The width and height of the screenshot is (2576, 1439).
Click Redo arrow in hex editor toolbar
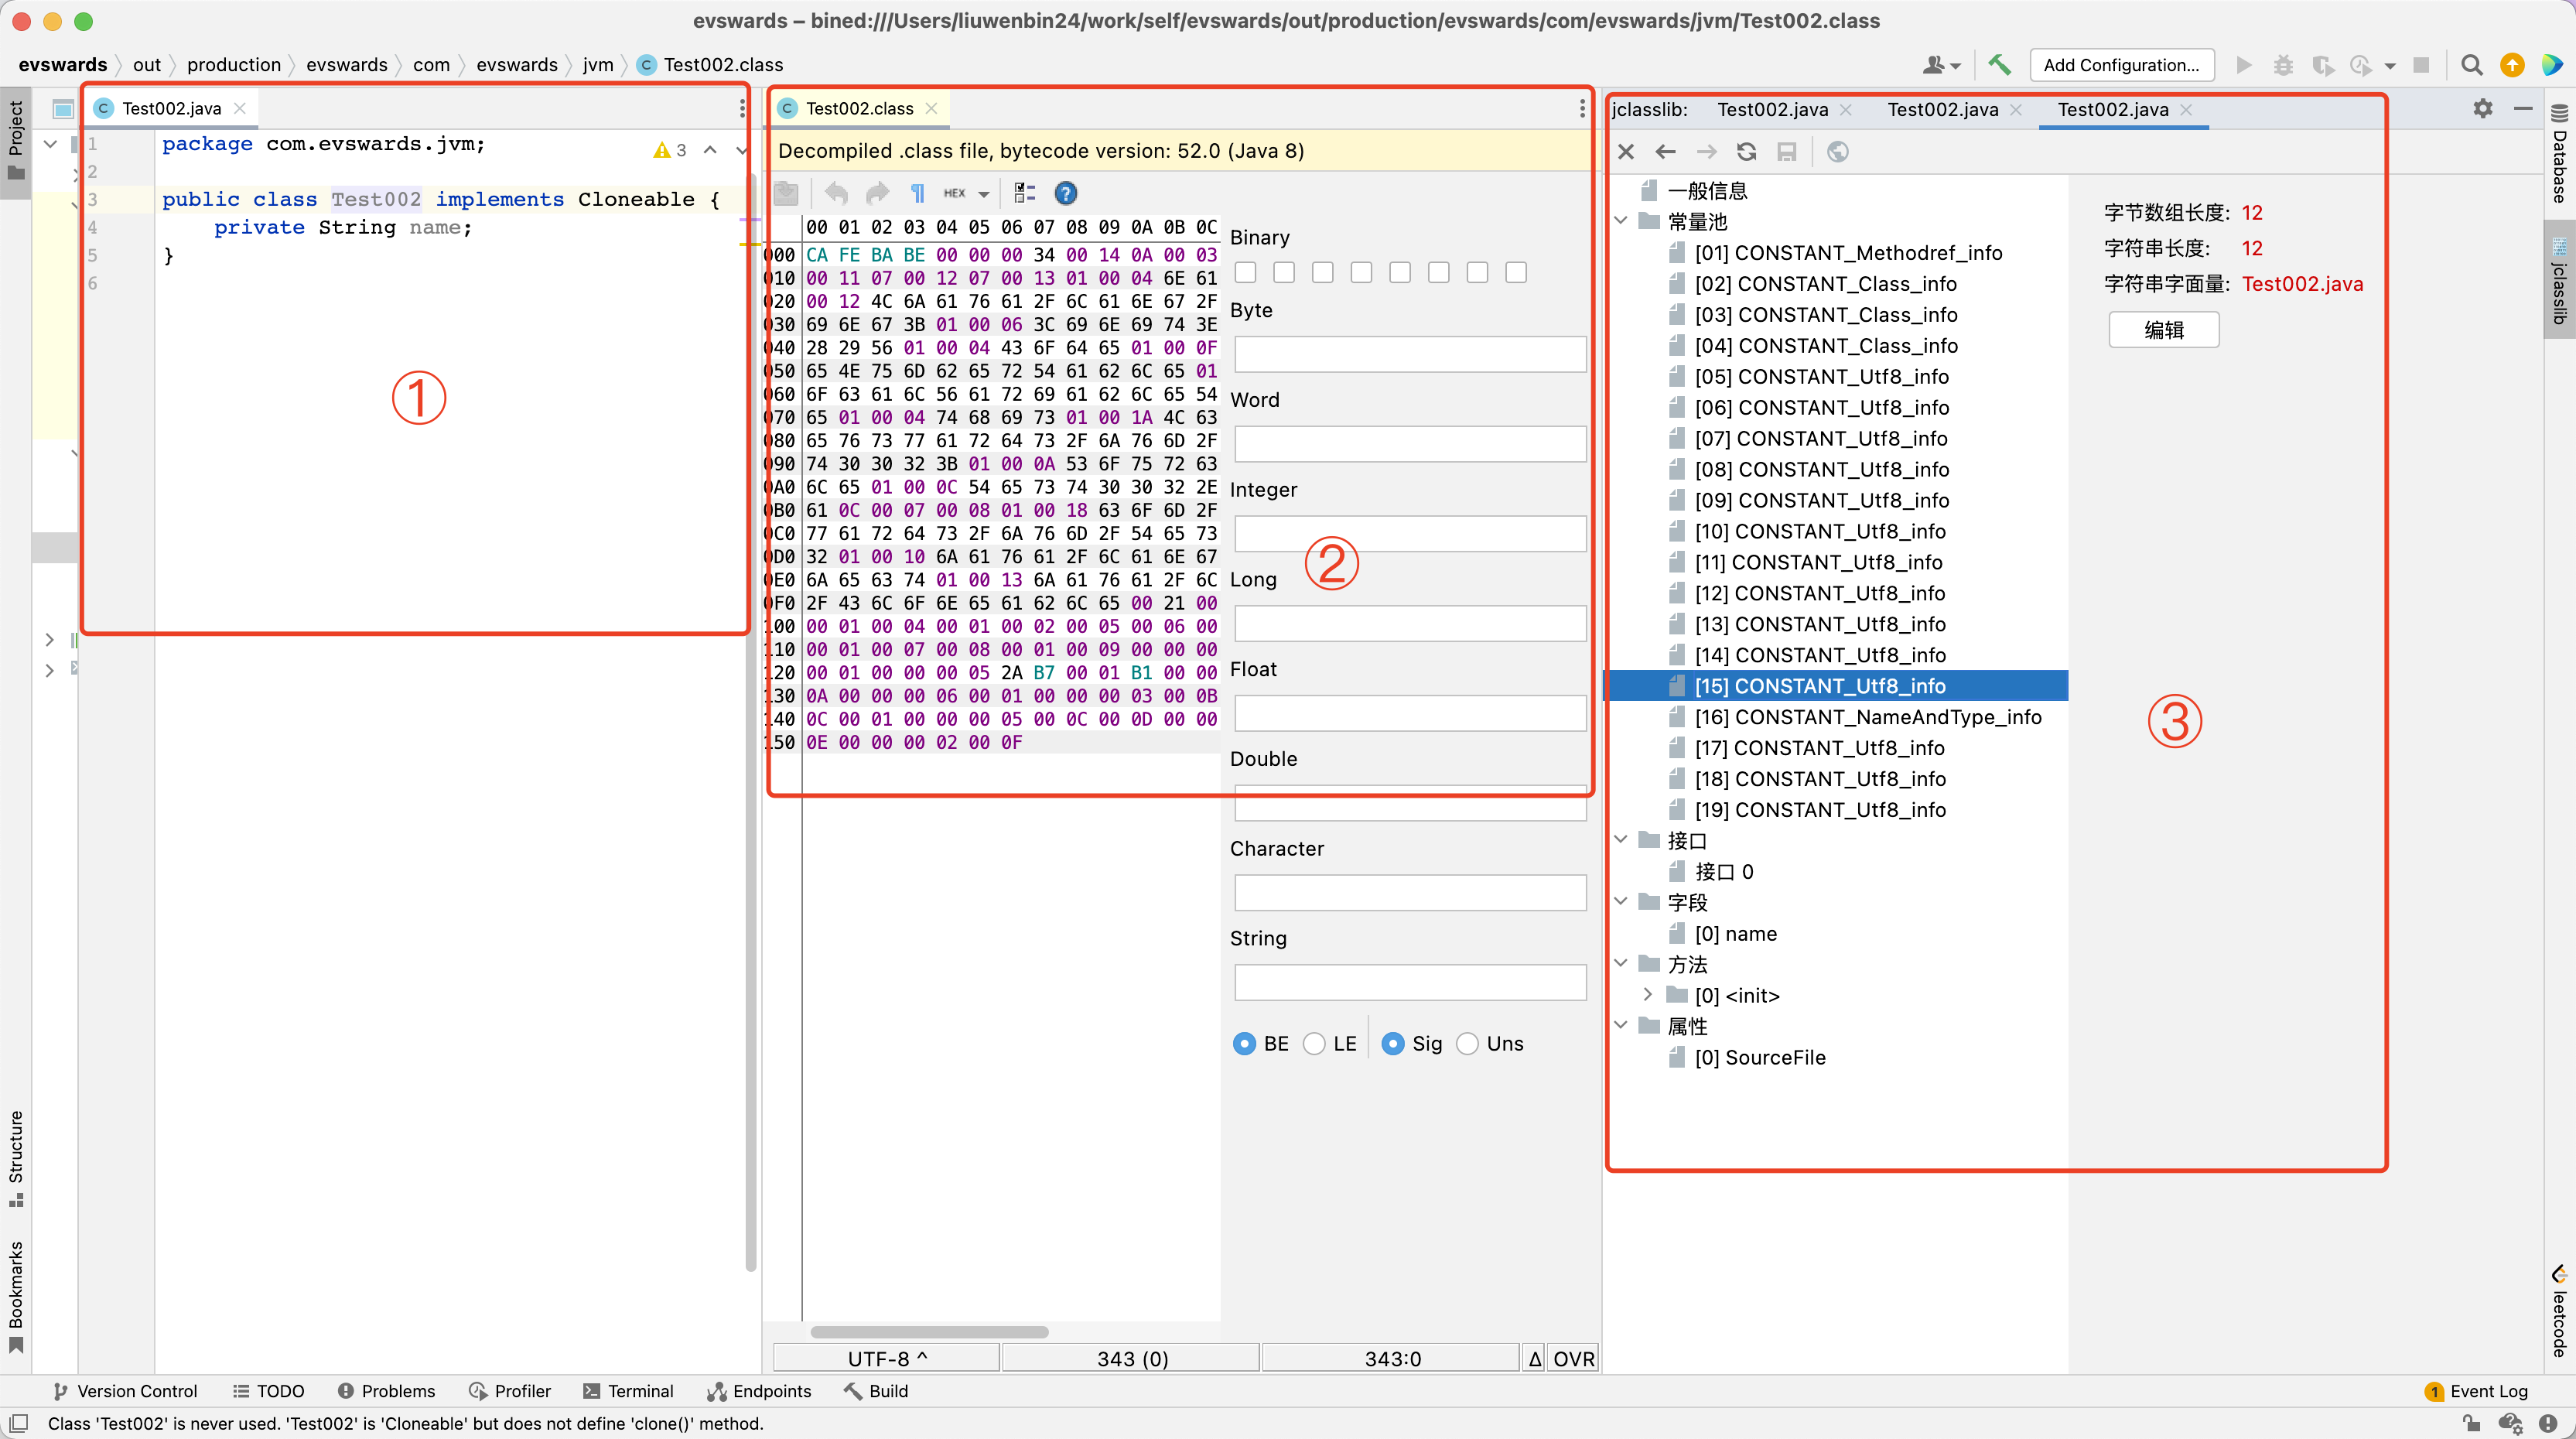point(877,193)
